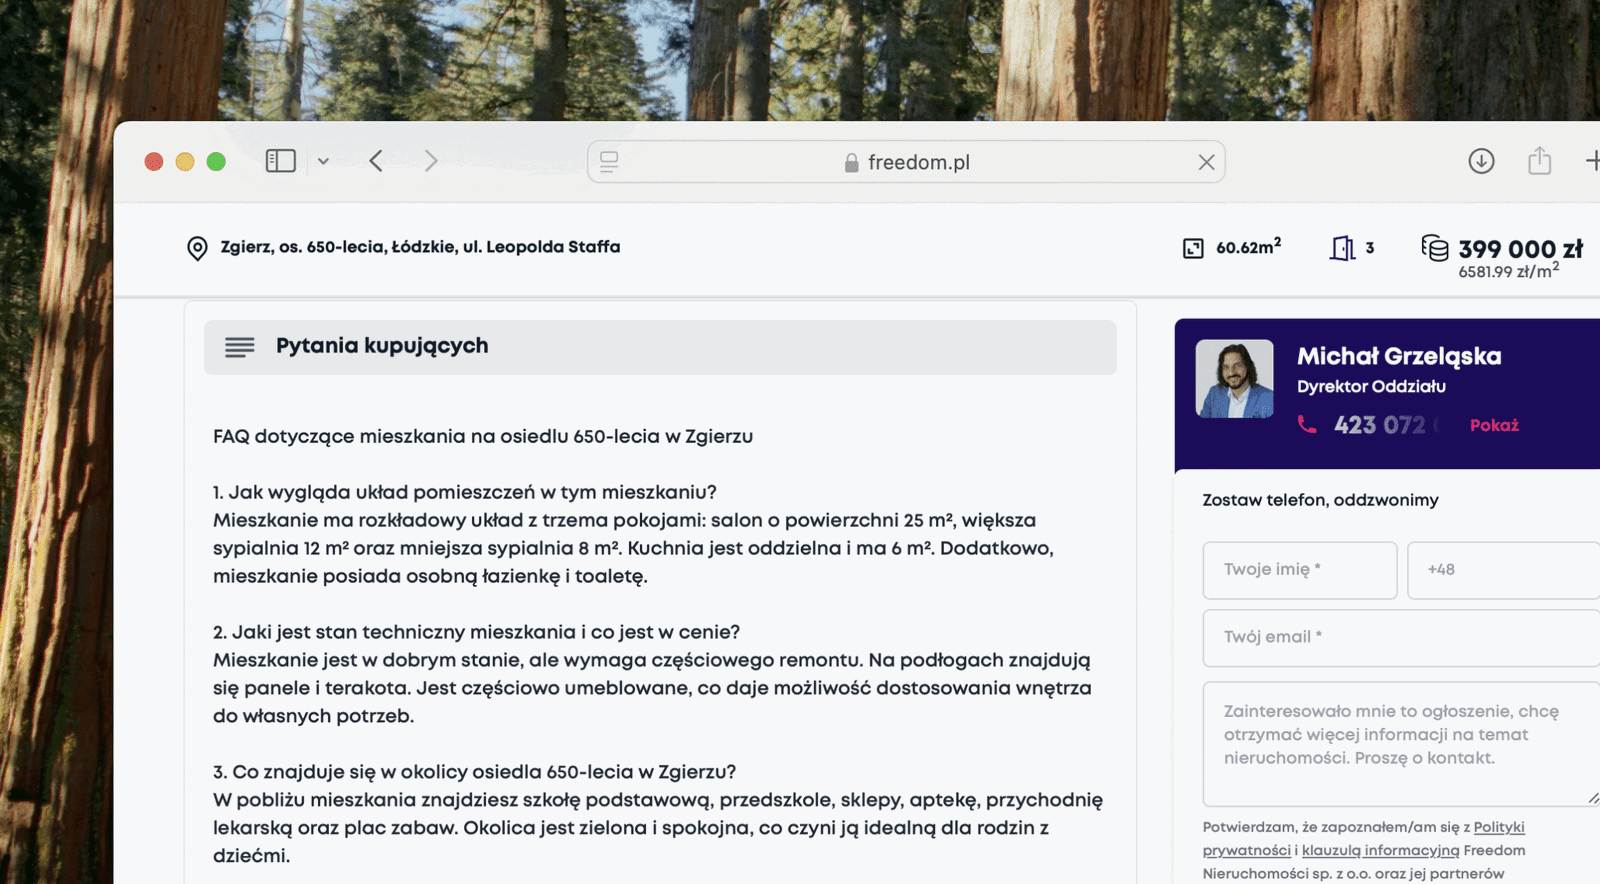Open the klauzulą informacyjną link
The width and height of the screenshot is (1600, 884).
(1380, 850)
